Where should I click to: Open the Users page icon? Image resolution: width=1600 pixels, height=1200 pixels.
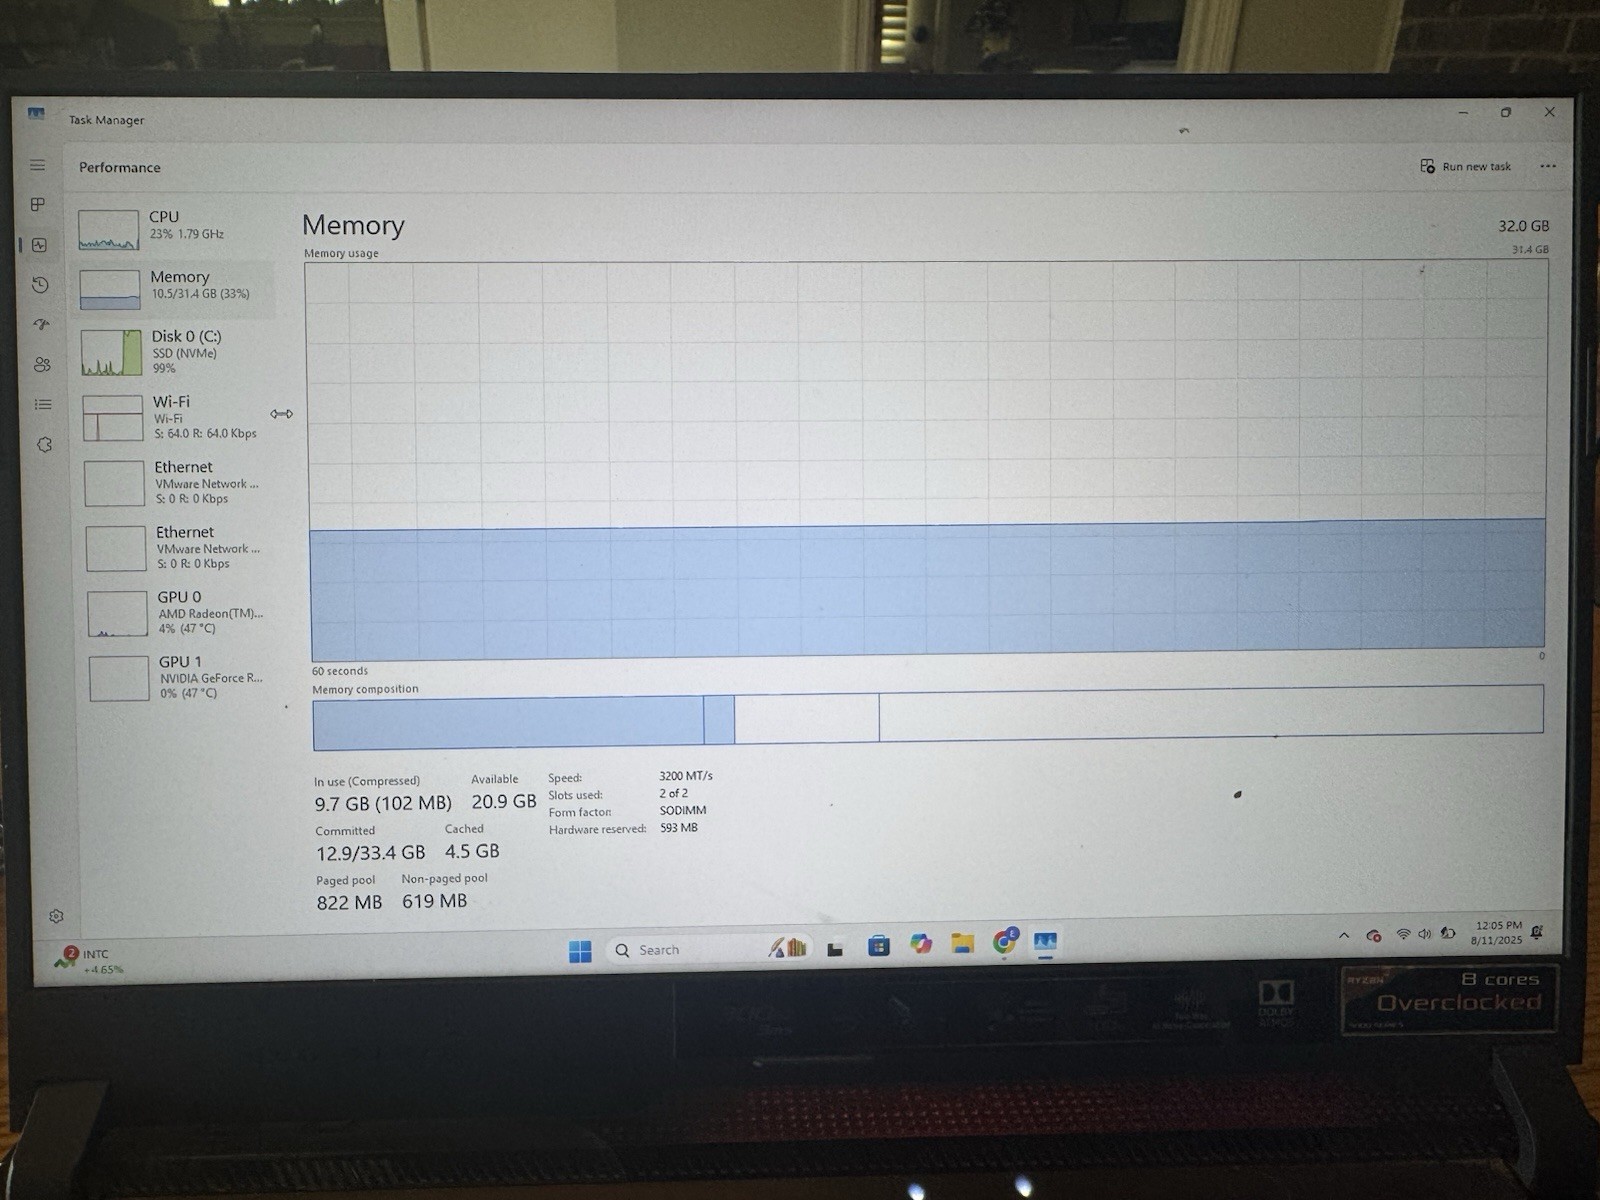tap(42, 364)
